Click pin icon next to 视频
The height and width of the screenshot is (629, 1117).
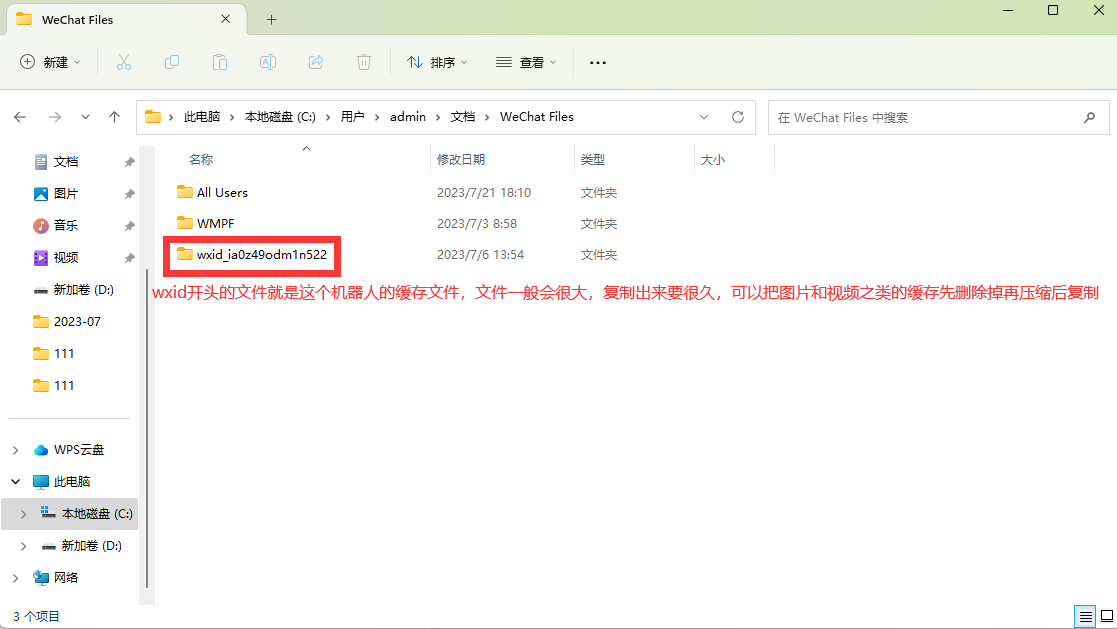pyautogui.click(x=129, y=259)
